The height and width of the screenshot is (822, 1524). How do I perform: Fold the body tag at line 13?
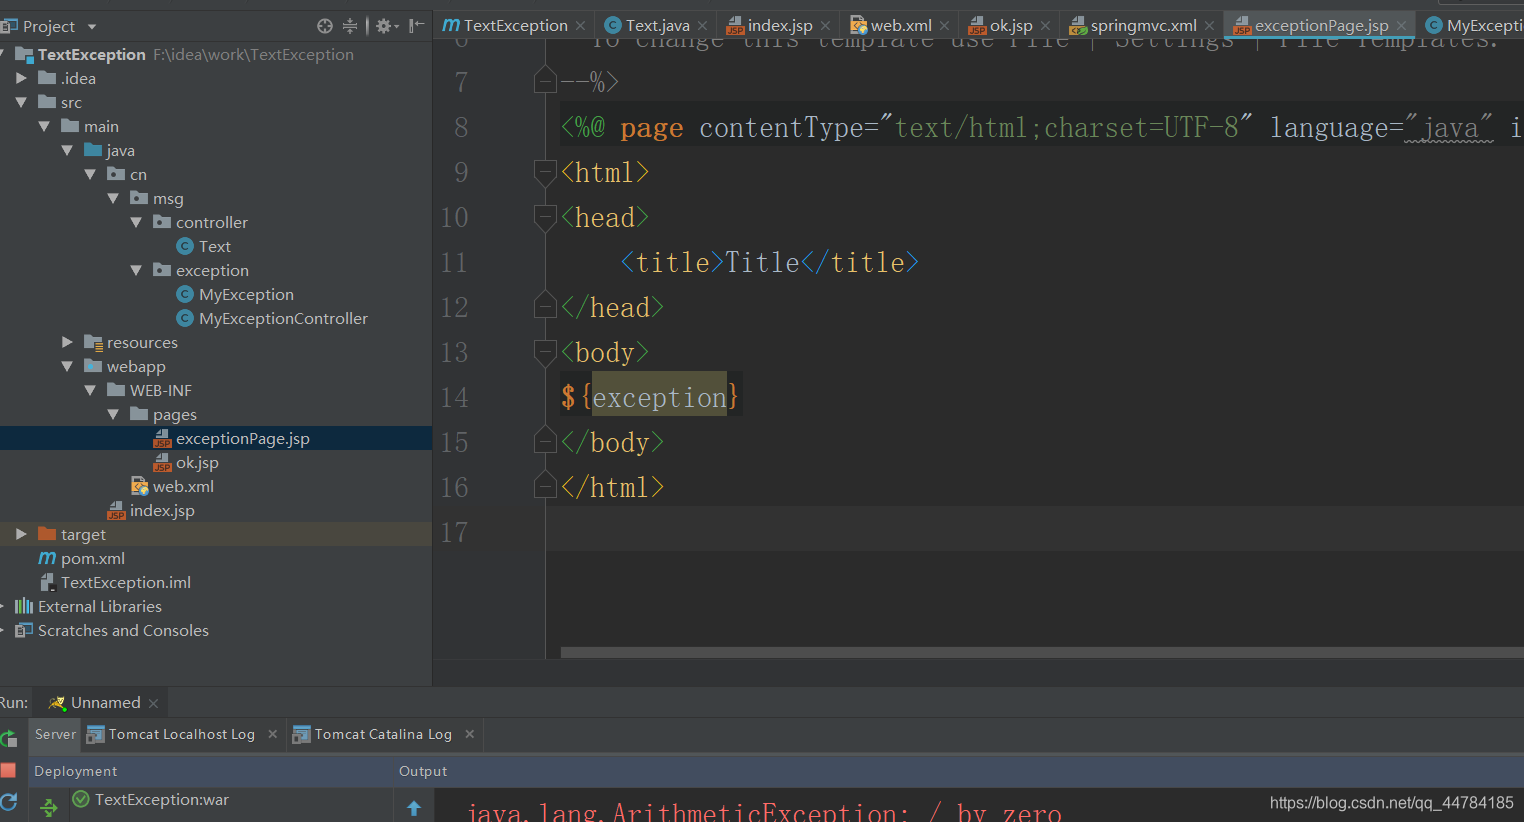(545, 352)
